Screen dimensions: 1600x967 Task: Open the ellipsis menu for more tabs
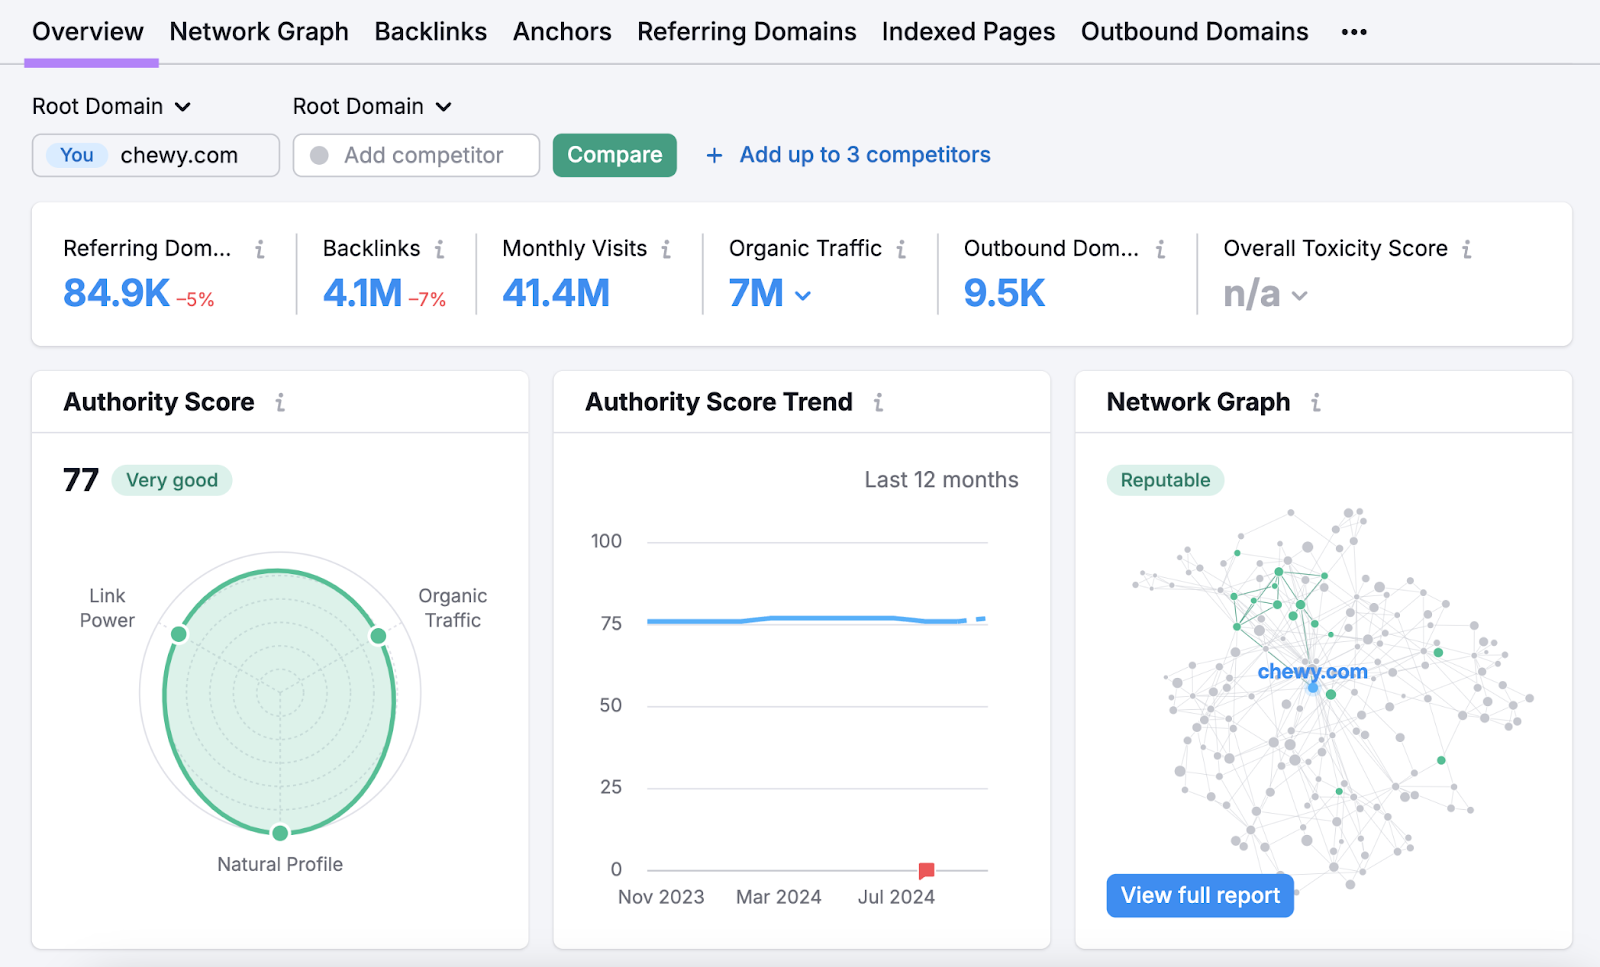point(1353,31)
